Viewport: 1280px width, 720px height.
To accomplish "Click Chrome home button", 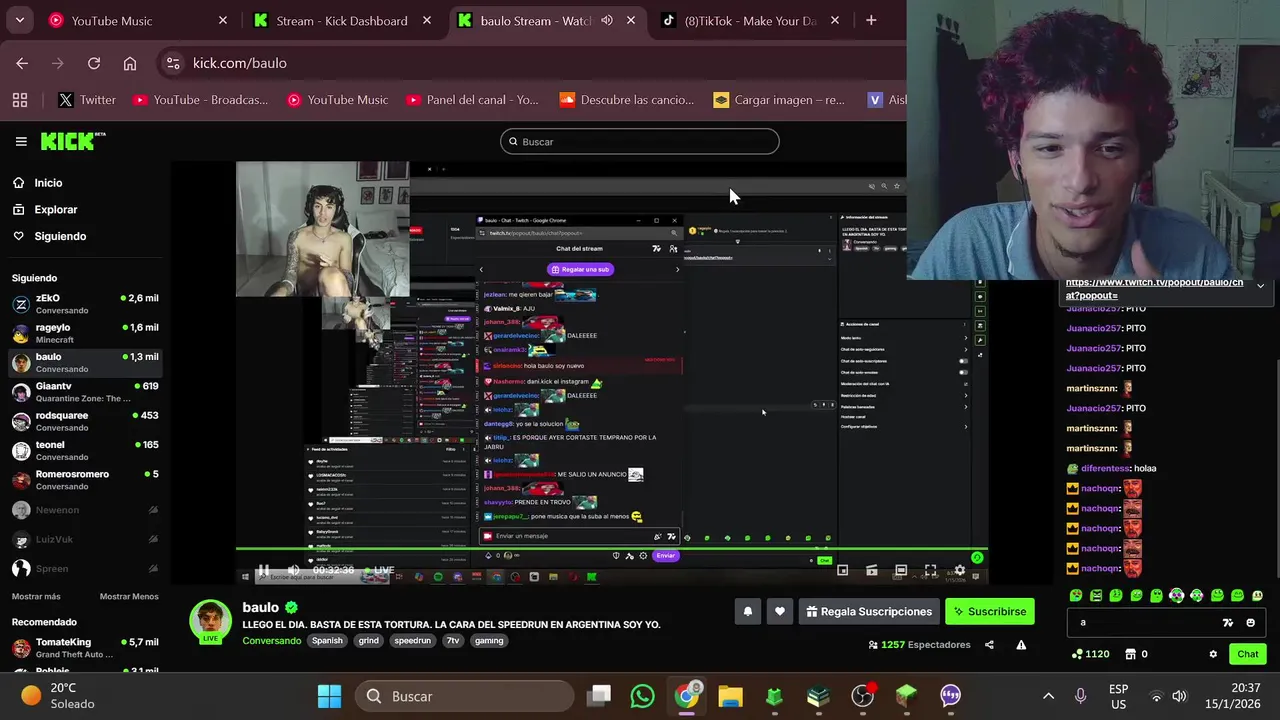I will (x=130, y=63).
